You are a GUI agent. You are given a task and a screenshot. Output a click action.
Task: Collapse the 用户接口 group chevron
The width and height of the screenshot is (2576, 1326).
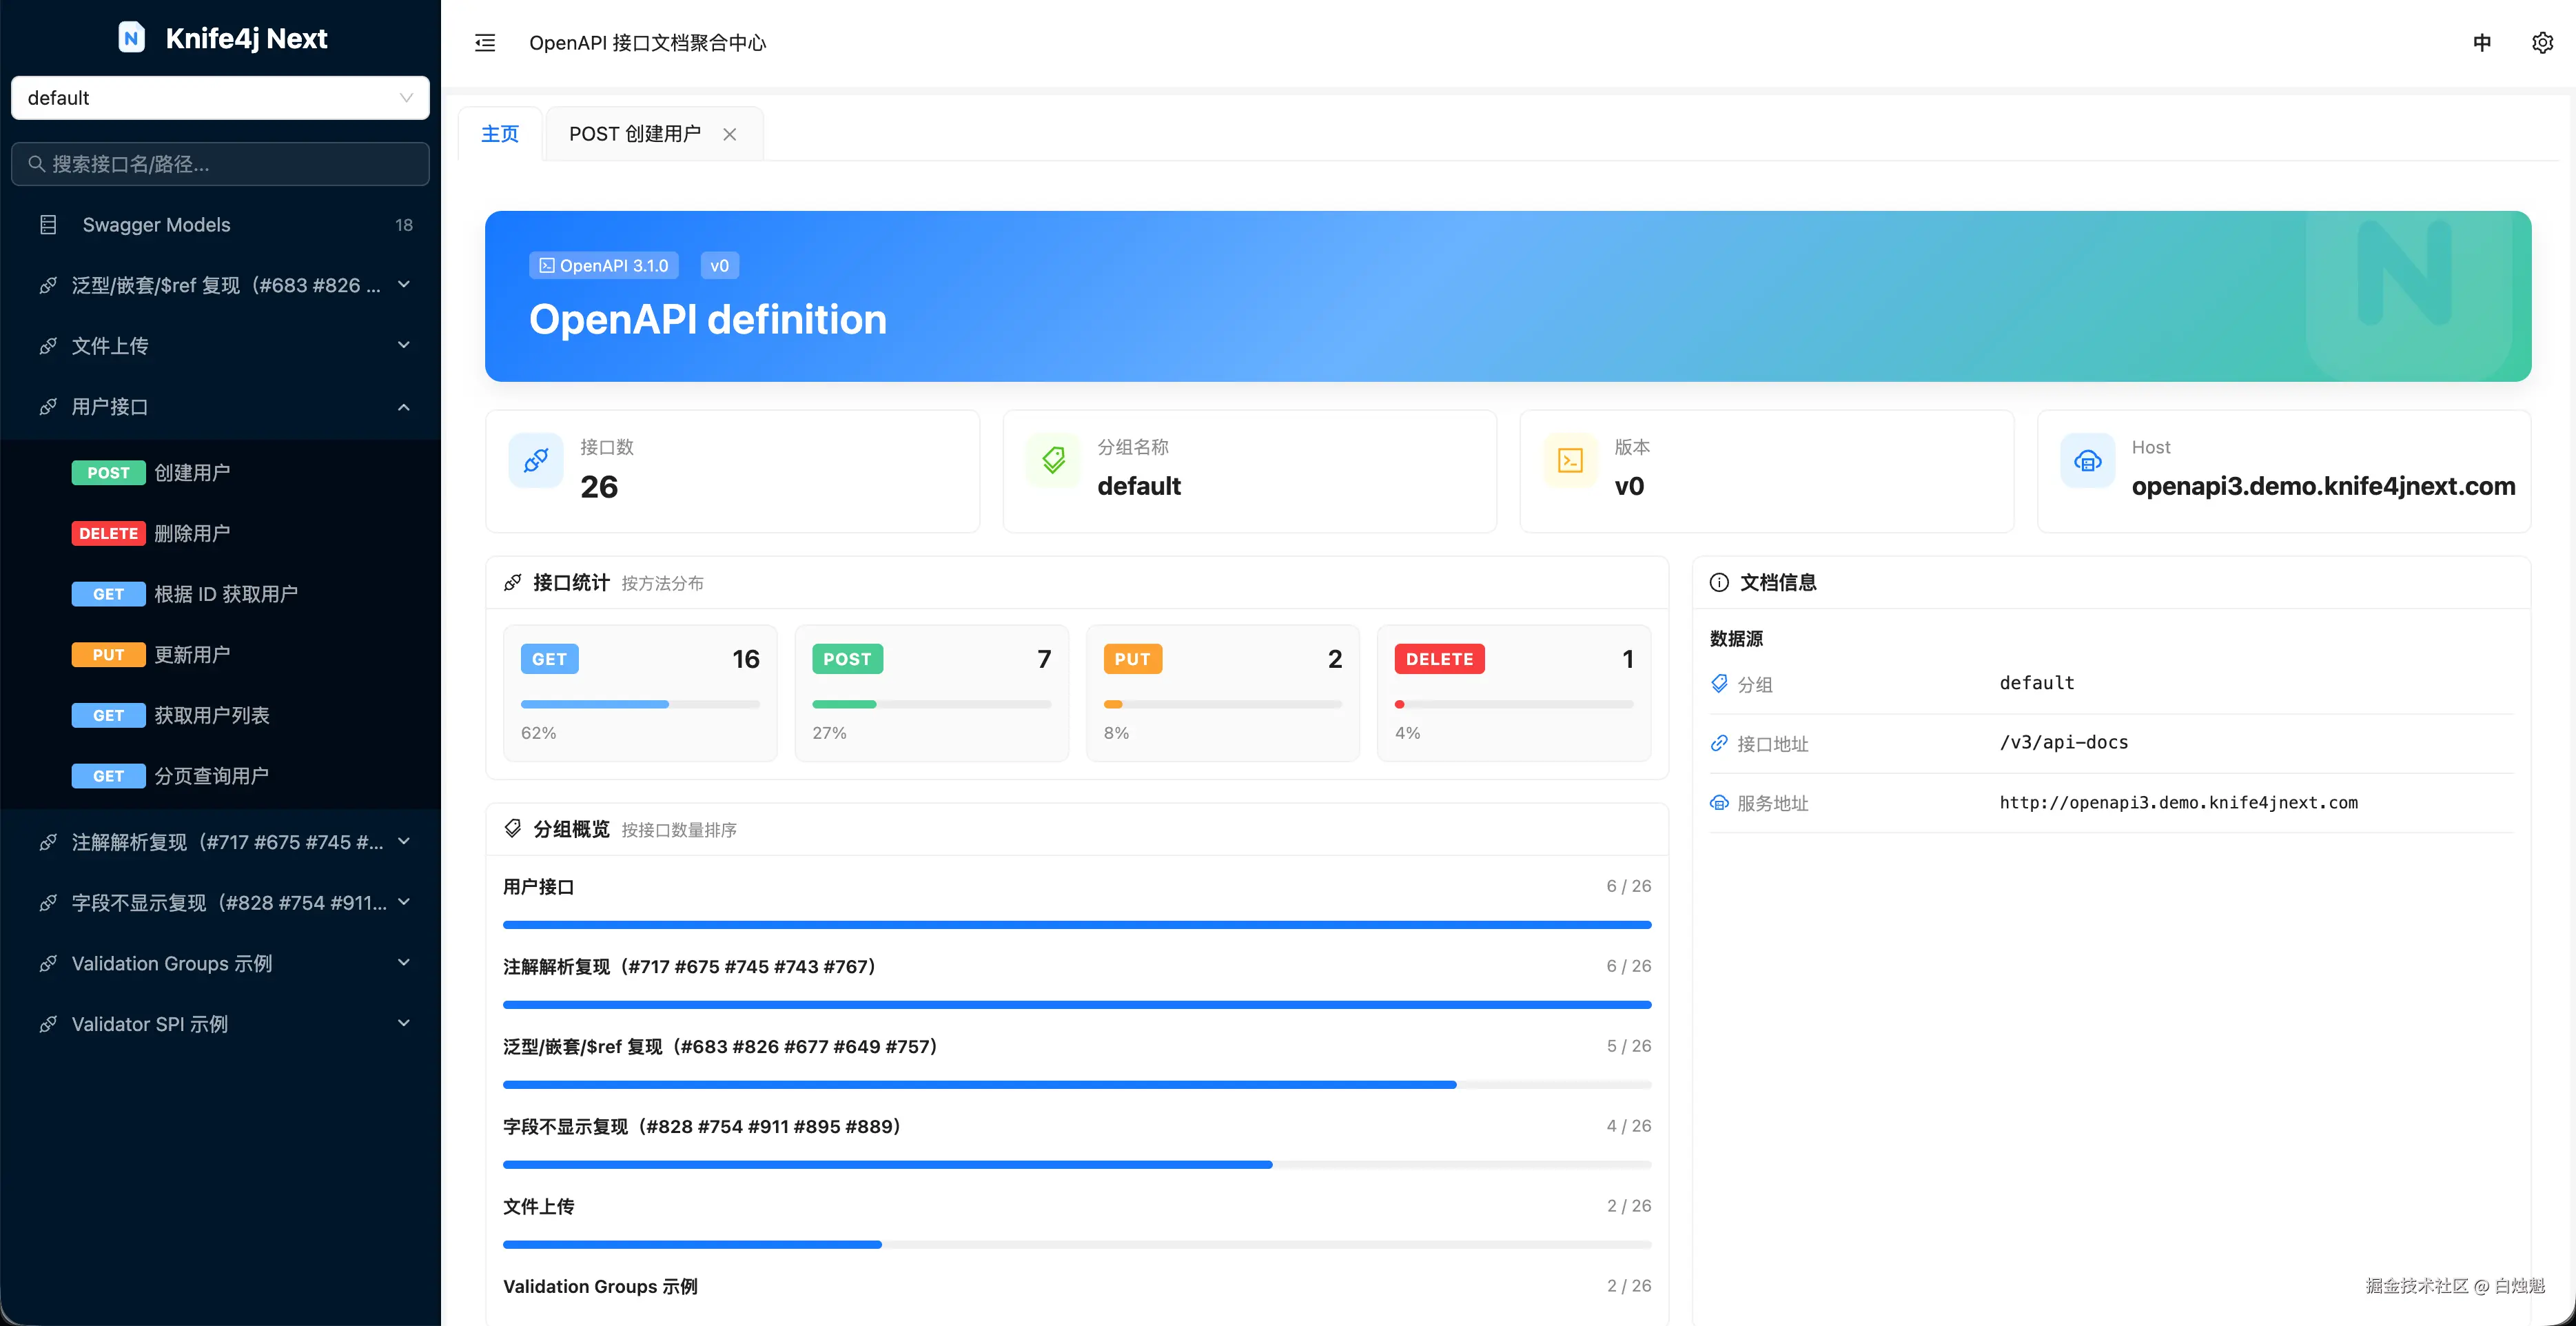pos(404,407)
